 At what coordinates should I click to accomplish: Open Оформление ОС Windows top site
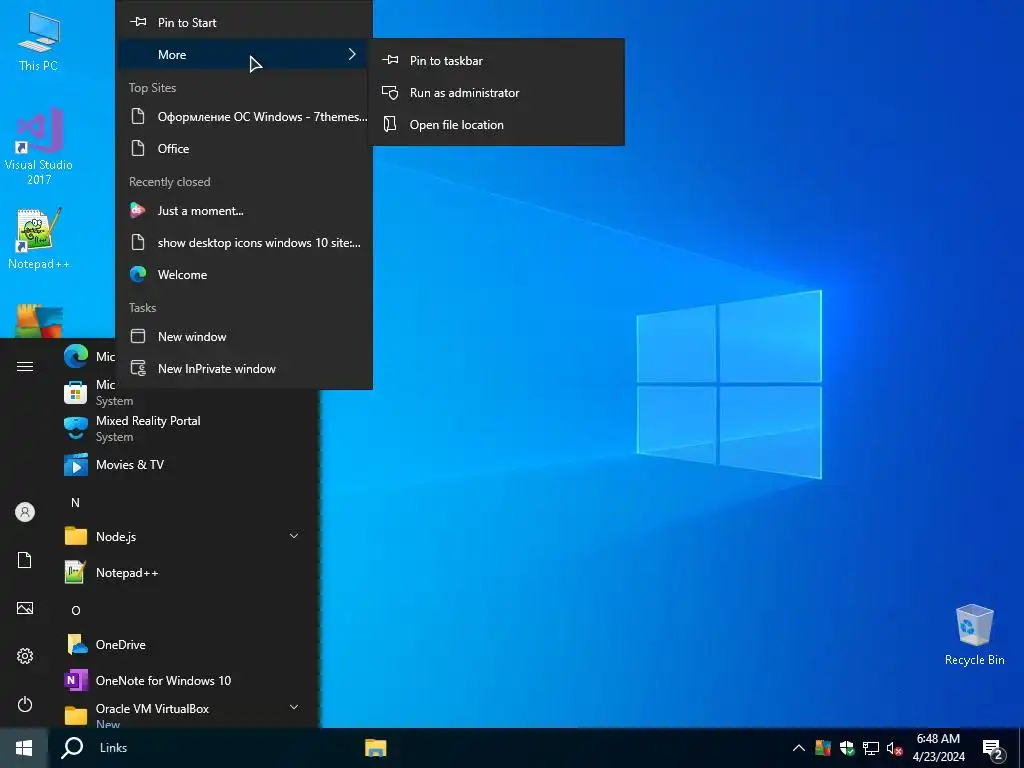pos(244,117)
